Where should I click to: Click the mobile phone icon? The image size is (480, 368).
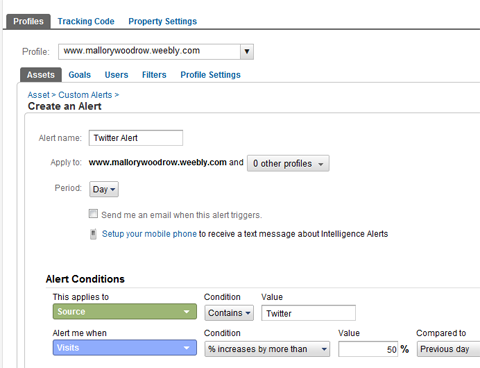pos(93,234)
